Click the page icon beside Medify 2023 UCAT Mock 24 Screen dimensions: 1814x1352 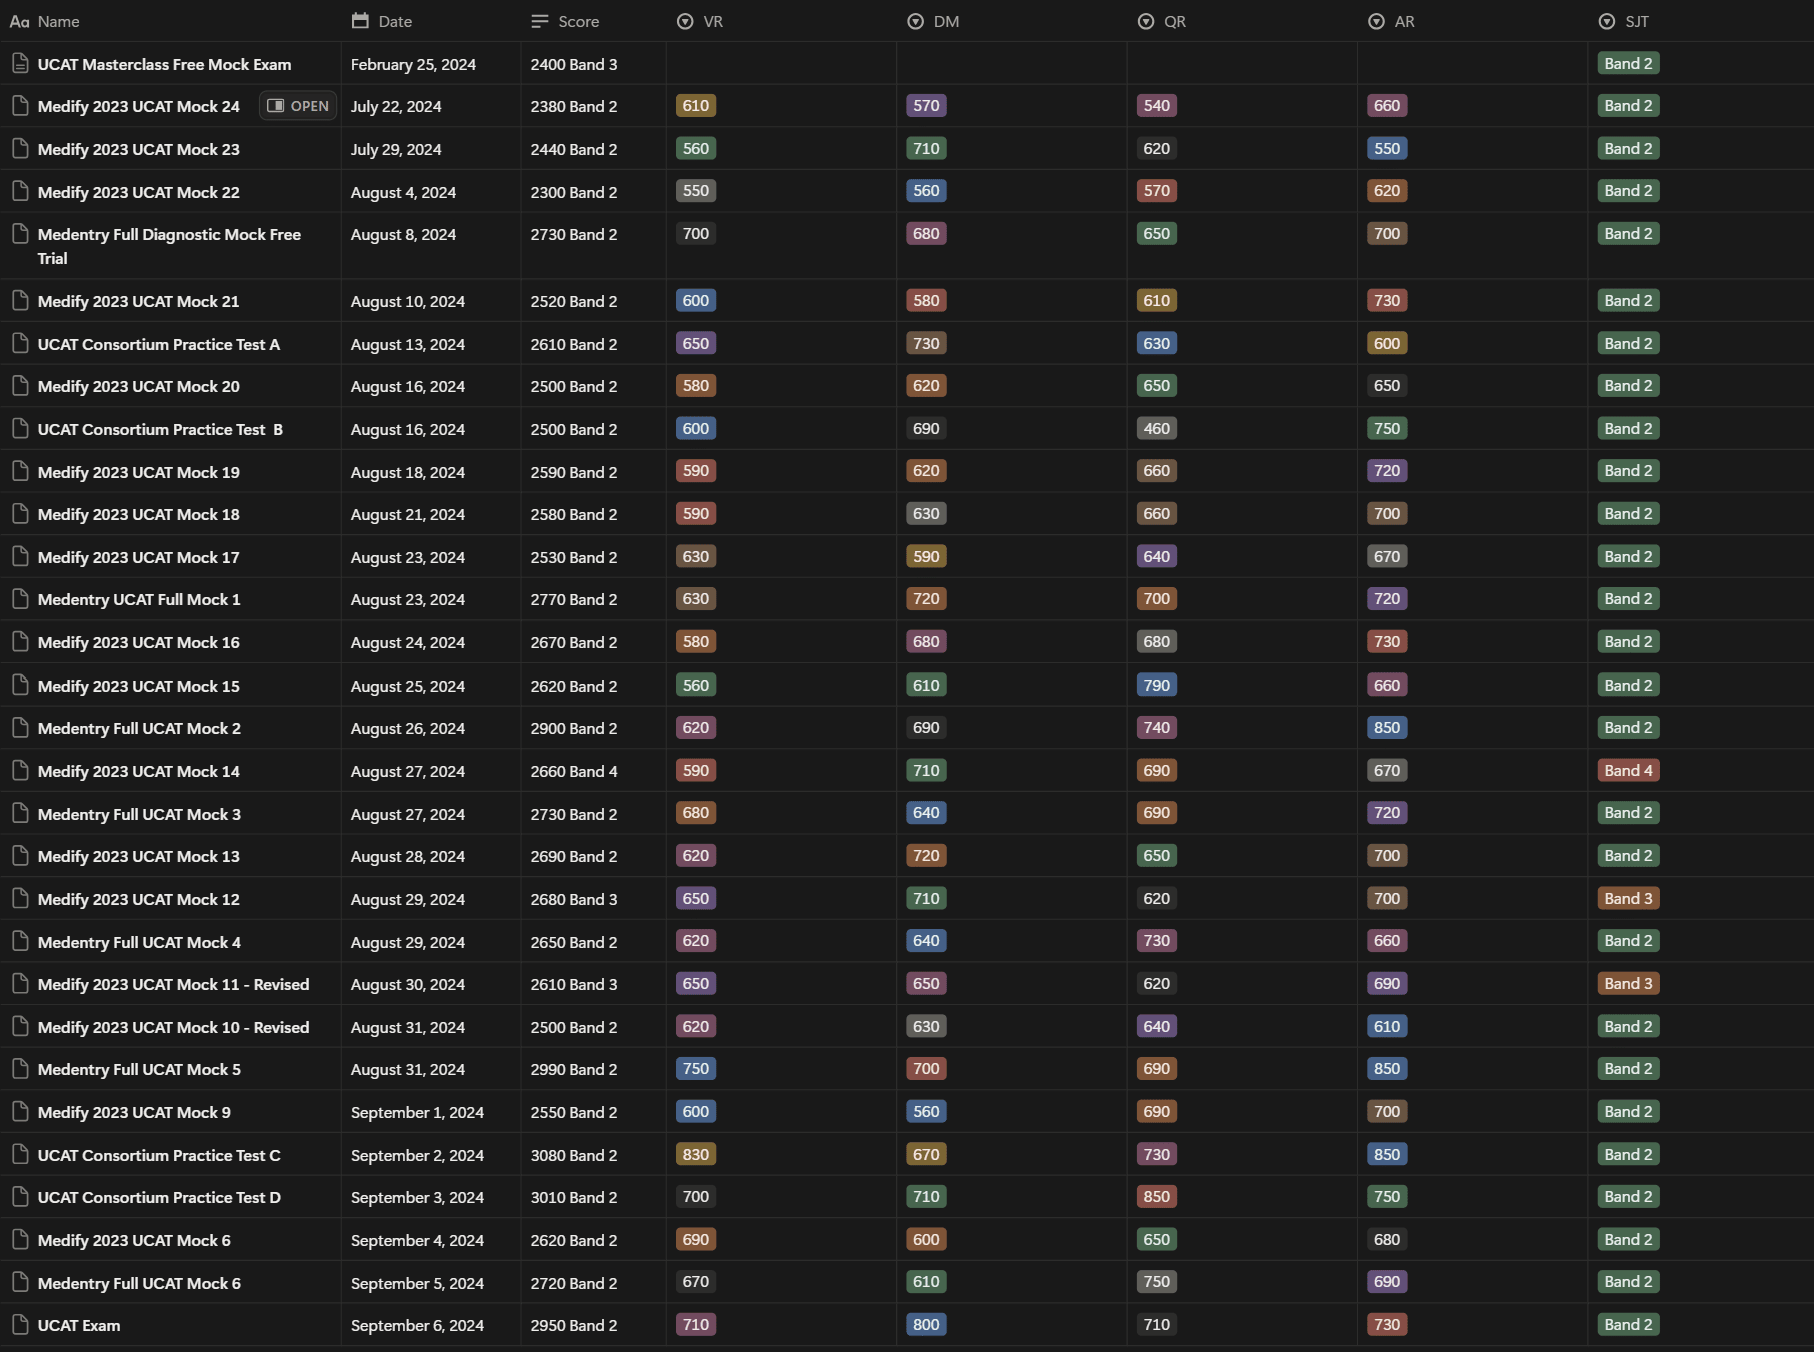[19, 106]
